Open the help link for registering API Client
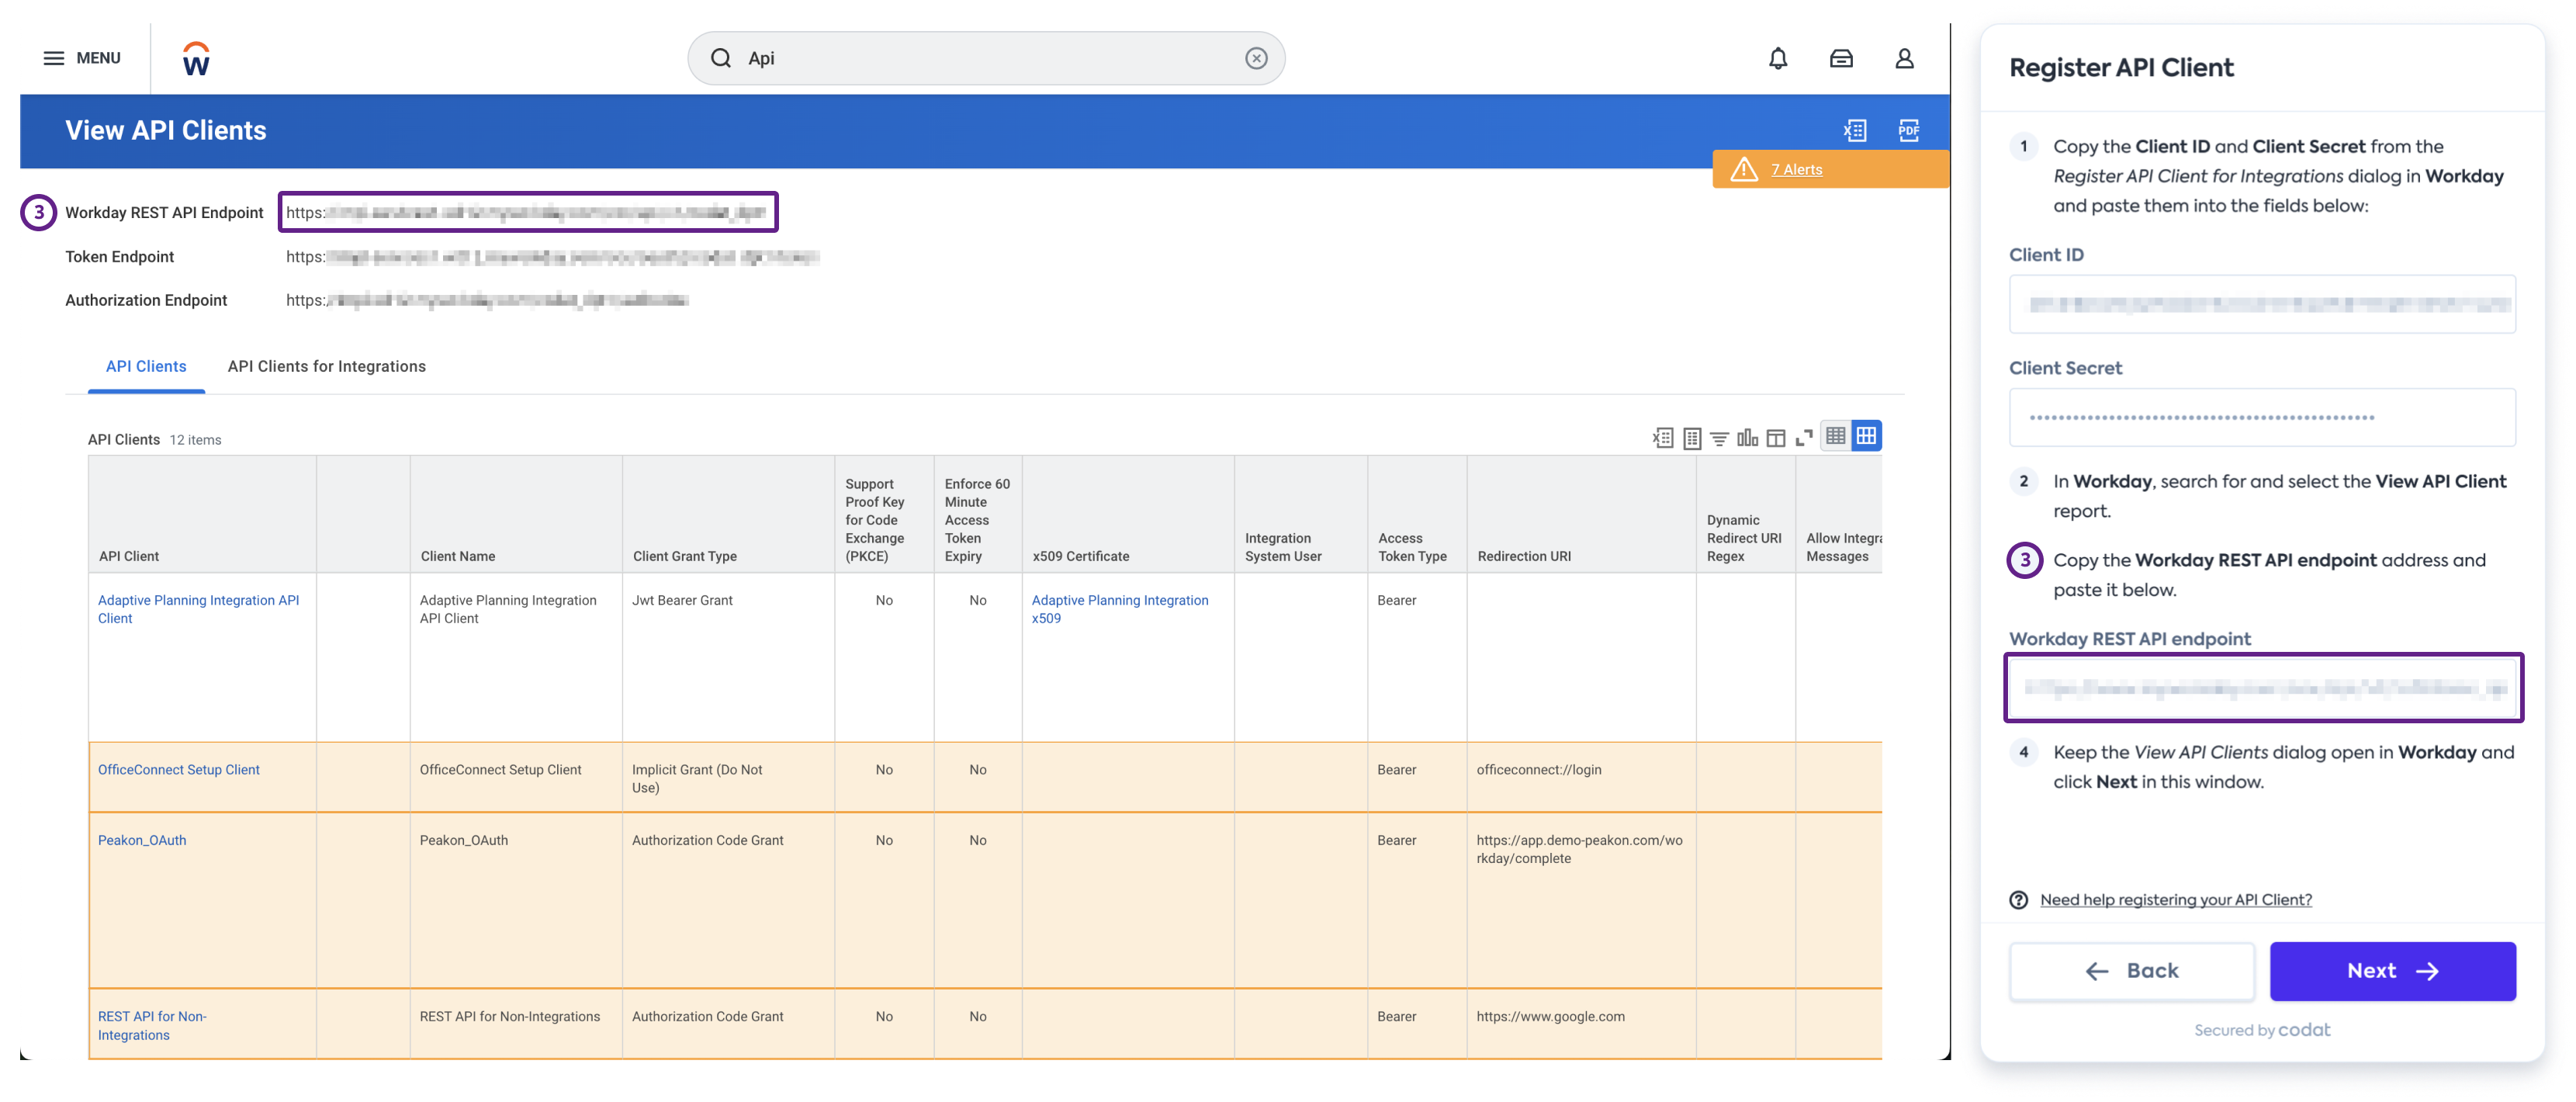Screen dimensions: 2576x1102 pyautogui.click(x=2176, y=899)
